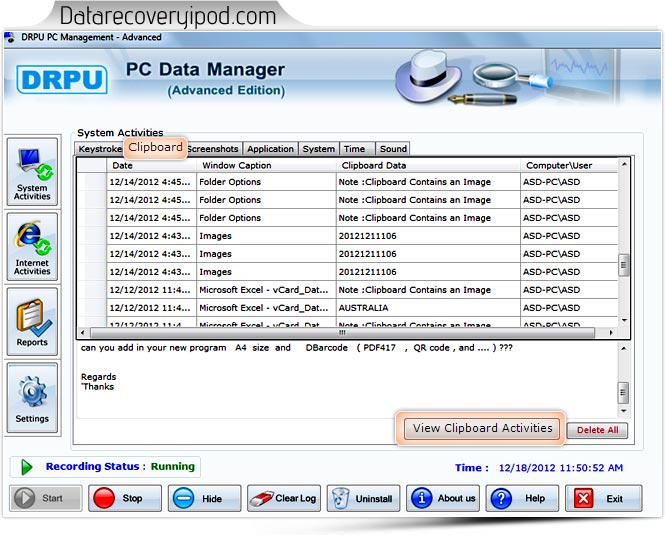Image resolution: width=665 pixels, height=535 pixels.
Task: Click Microsoft Excel row above AUSTRALIA row
Action: pyautogui.click(x=347, y=290)
